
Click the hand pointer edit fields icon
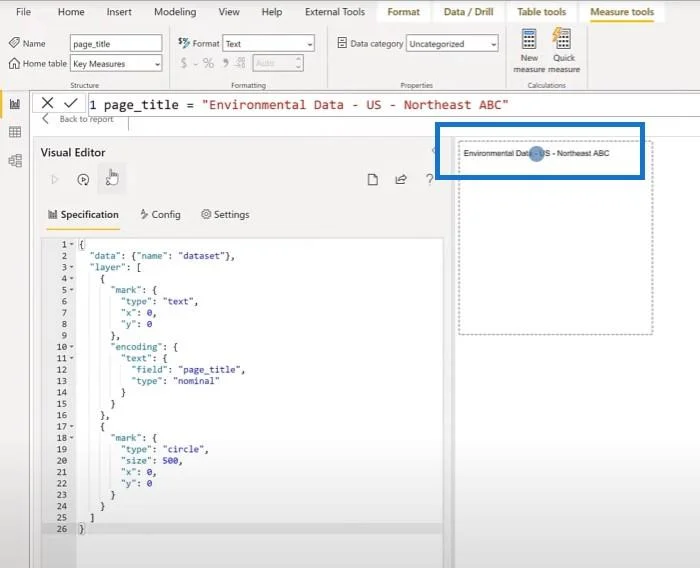click(x=112, y=178)
